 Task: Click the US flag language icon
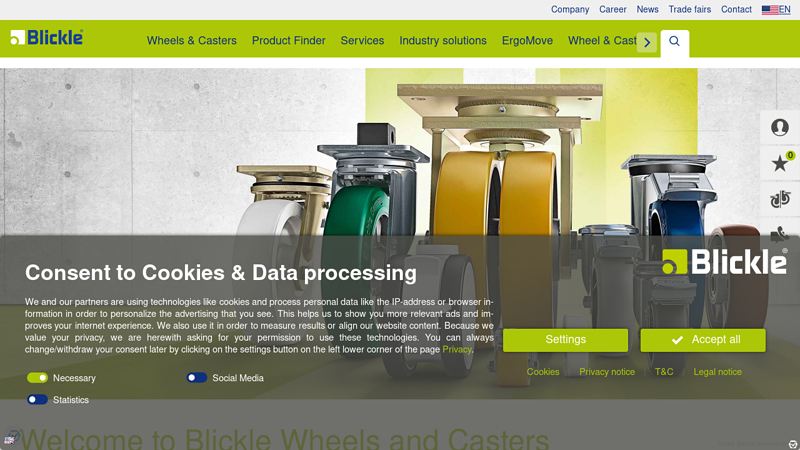[769, 10]
